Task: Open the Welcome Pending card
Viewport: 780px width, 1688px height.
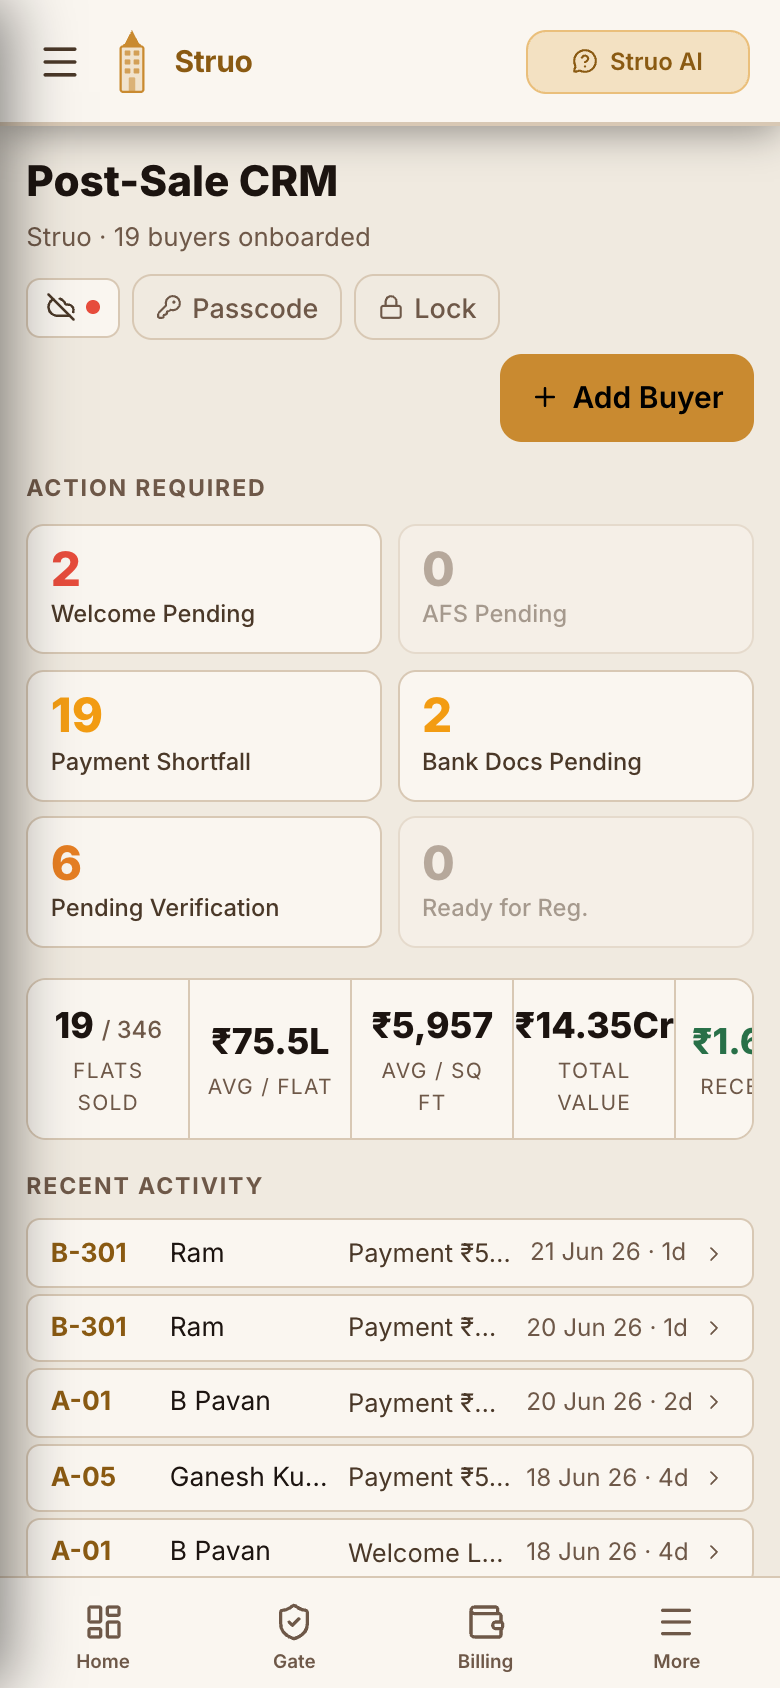Action: tap(204, 589)
